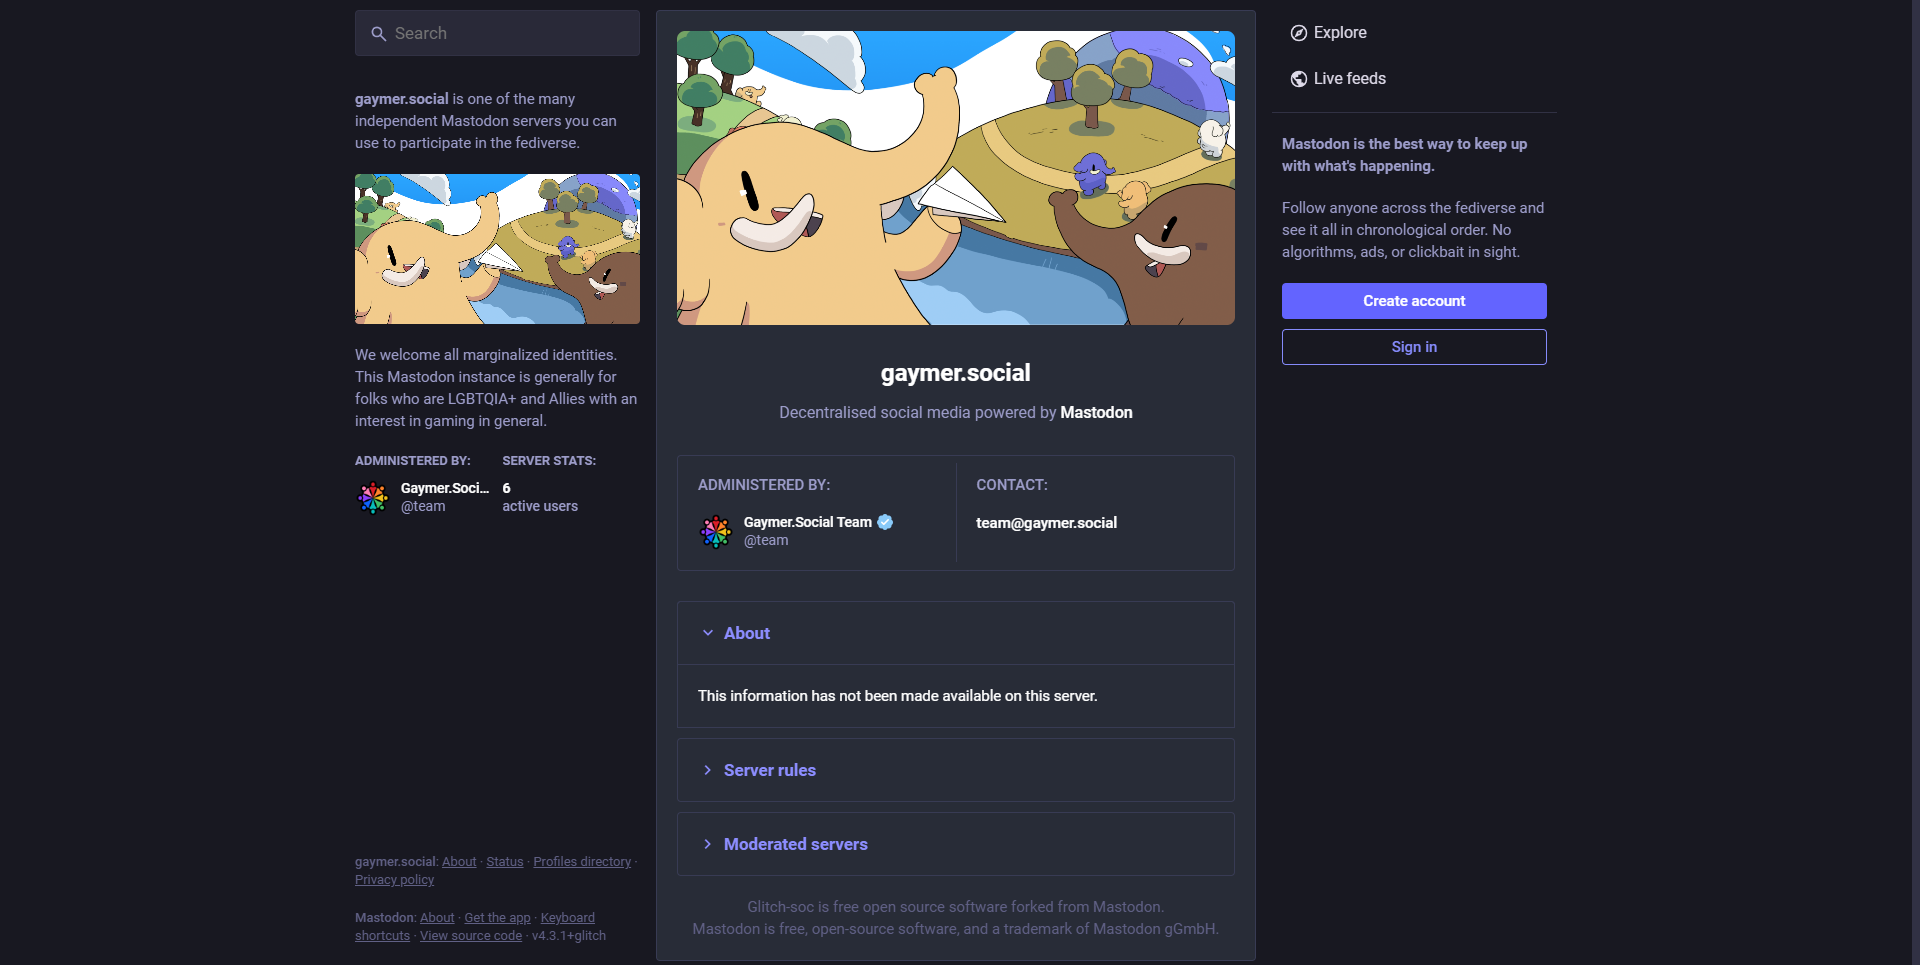The image size is (1920, 965).
Task: Collapse the About section chevron
Action: click(x=708, y=633)
